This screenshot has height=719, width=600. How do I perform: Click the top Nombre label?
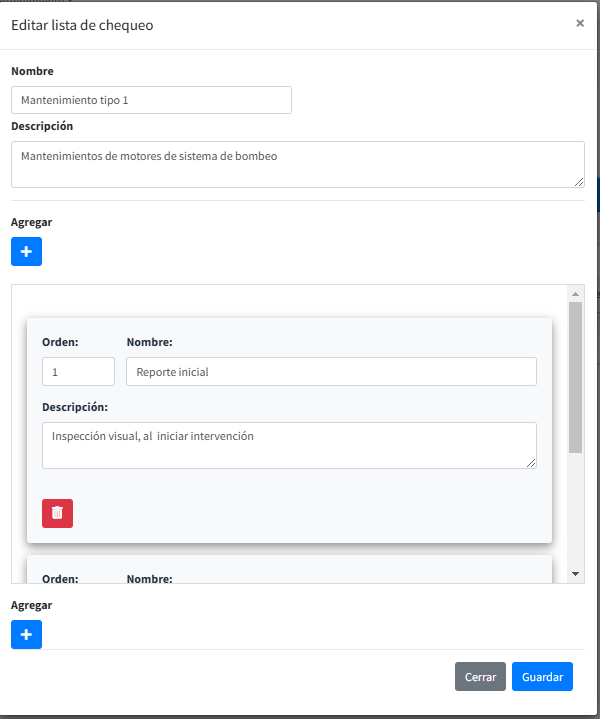pyautogui.click(x=32, y=71)
